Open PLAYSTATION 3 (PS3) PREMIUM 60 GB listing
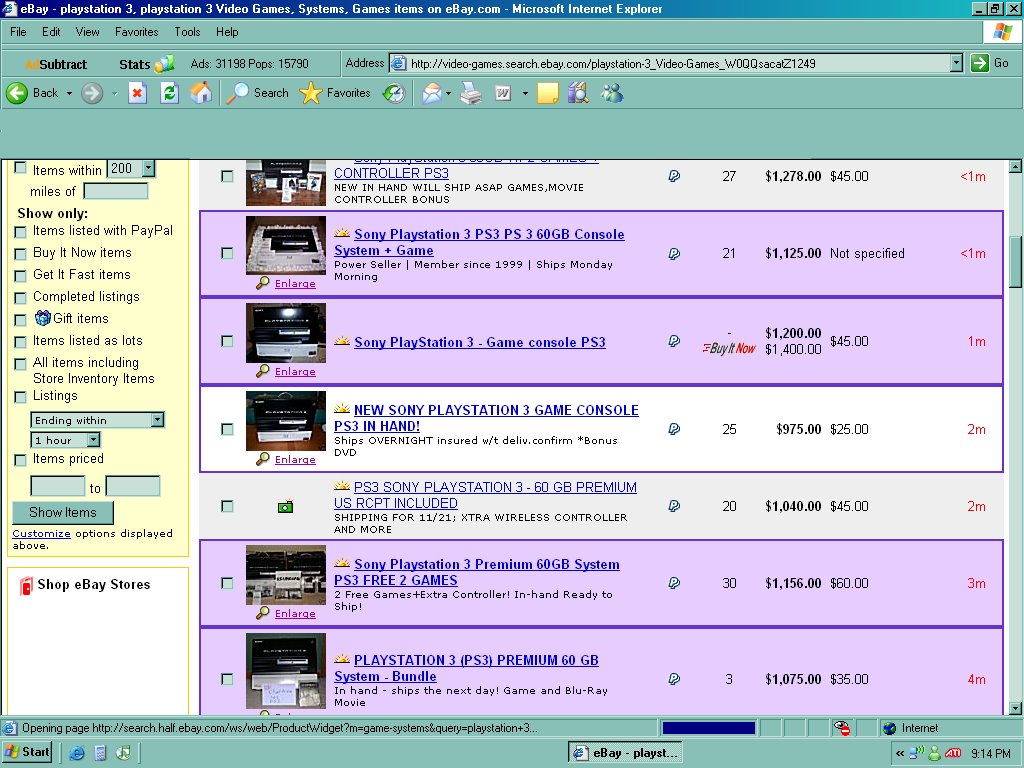 coord(466,668)
